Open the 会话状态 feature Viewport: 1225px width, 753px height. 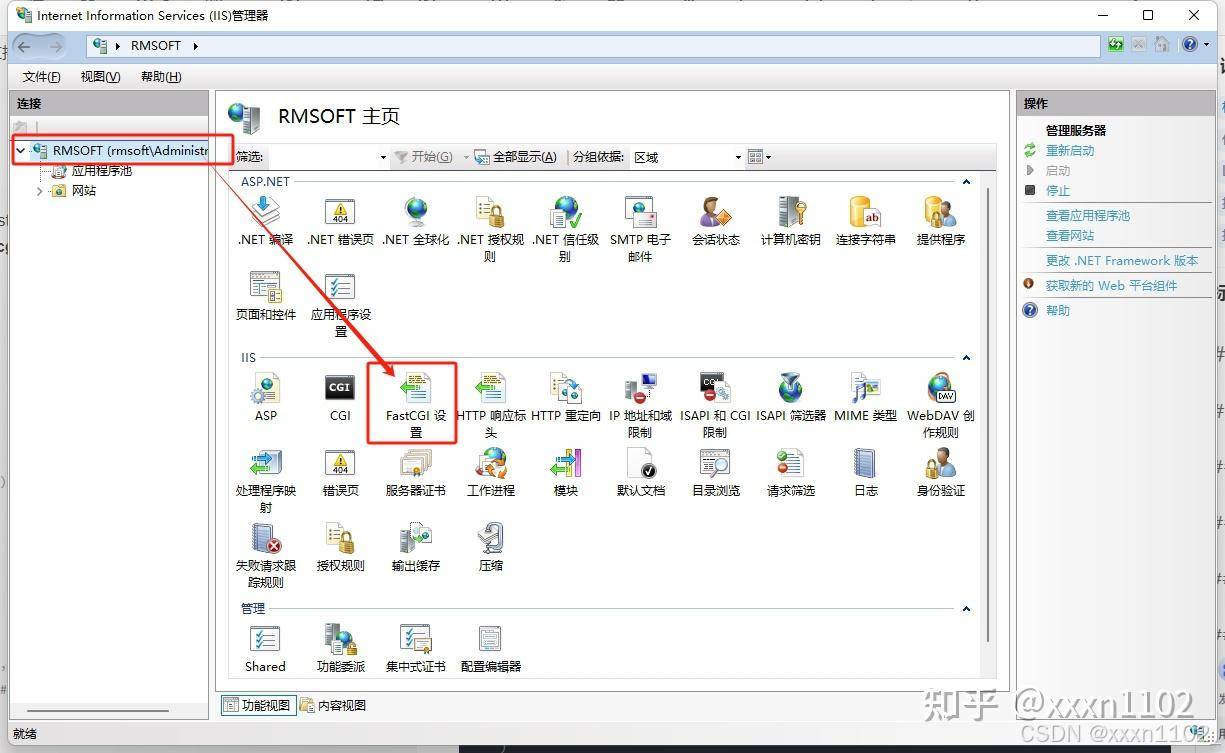pos(716,221)
